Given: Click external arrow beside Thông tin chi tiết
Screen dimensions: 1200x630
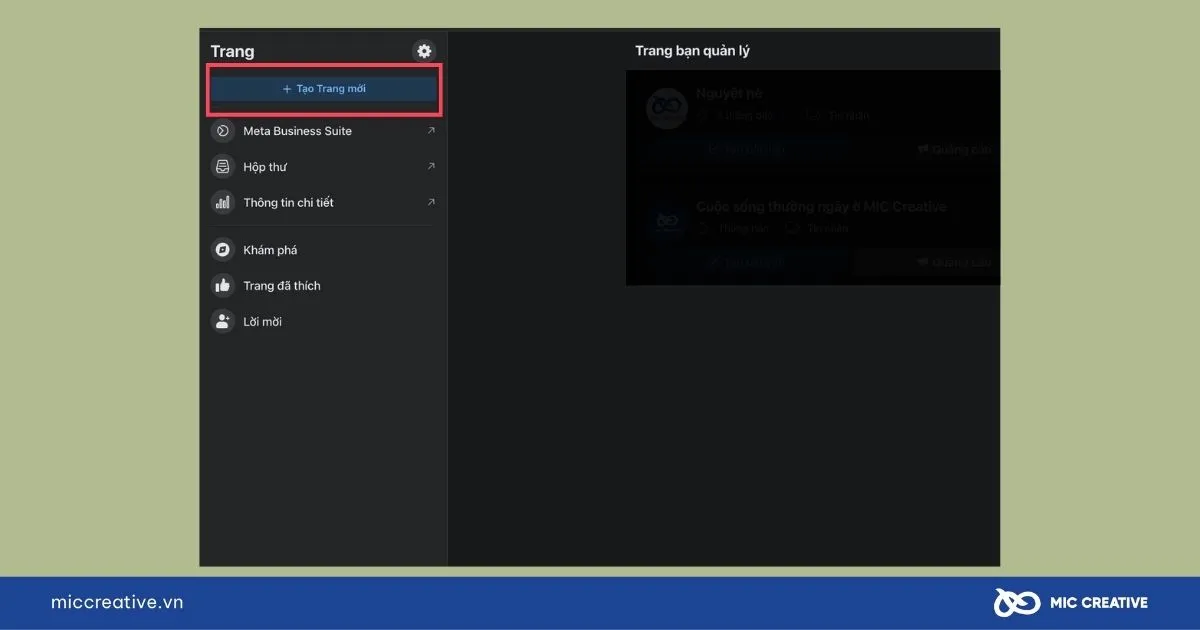Looking at the screenshot, I should click(431, 203).
